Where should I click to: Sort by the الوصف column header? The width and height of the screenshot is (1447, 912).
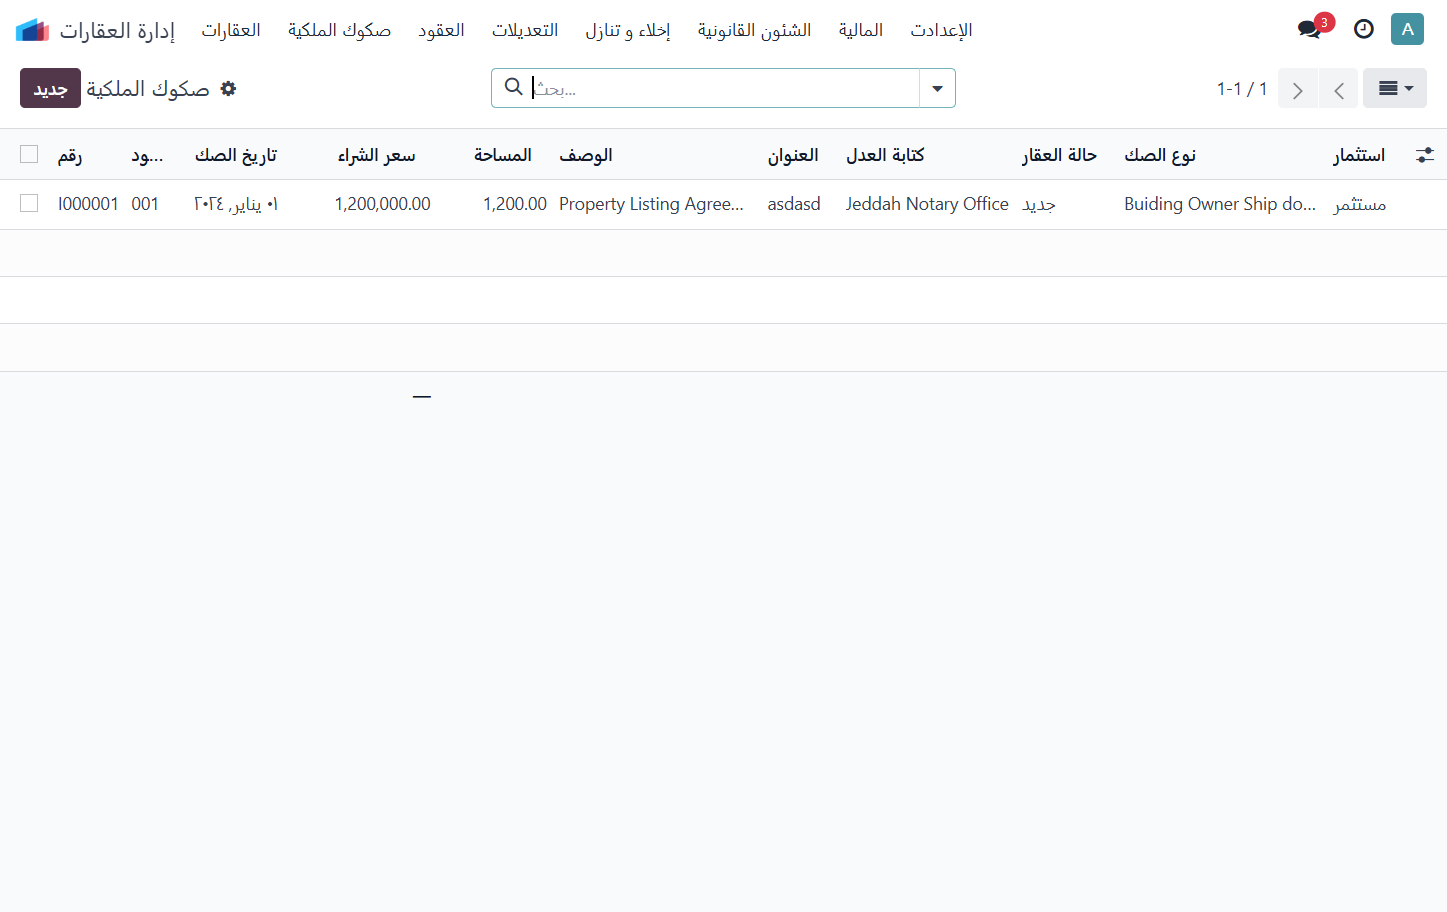coord(586,155)
